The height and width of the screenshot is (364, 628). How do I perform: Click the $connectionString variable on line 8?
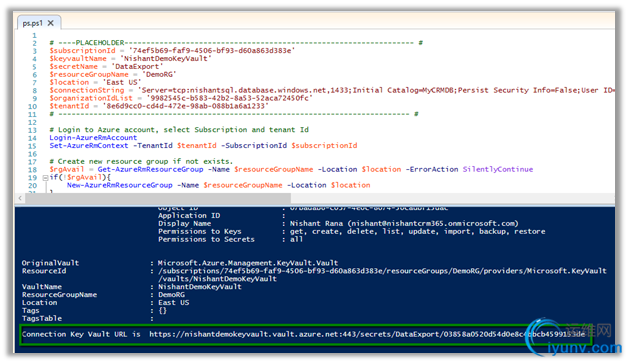pyautogui.click(x=87, y=90)
